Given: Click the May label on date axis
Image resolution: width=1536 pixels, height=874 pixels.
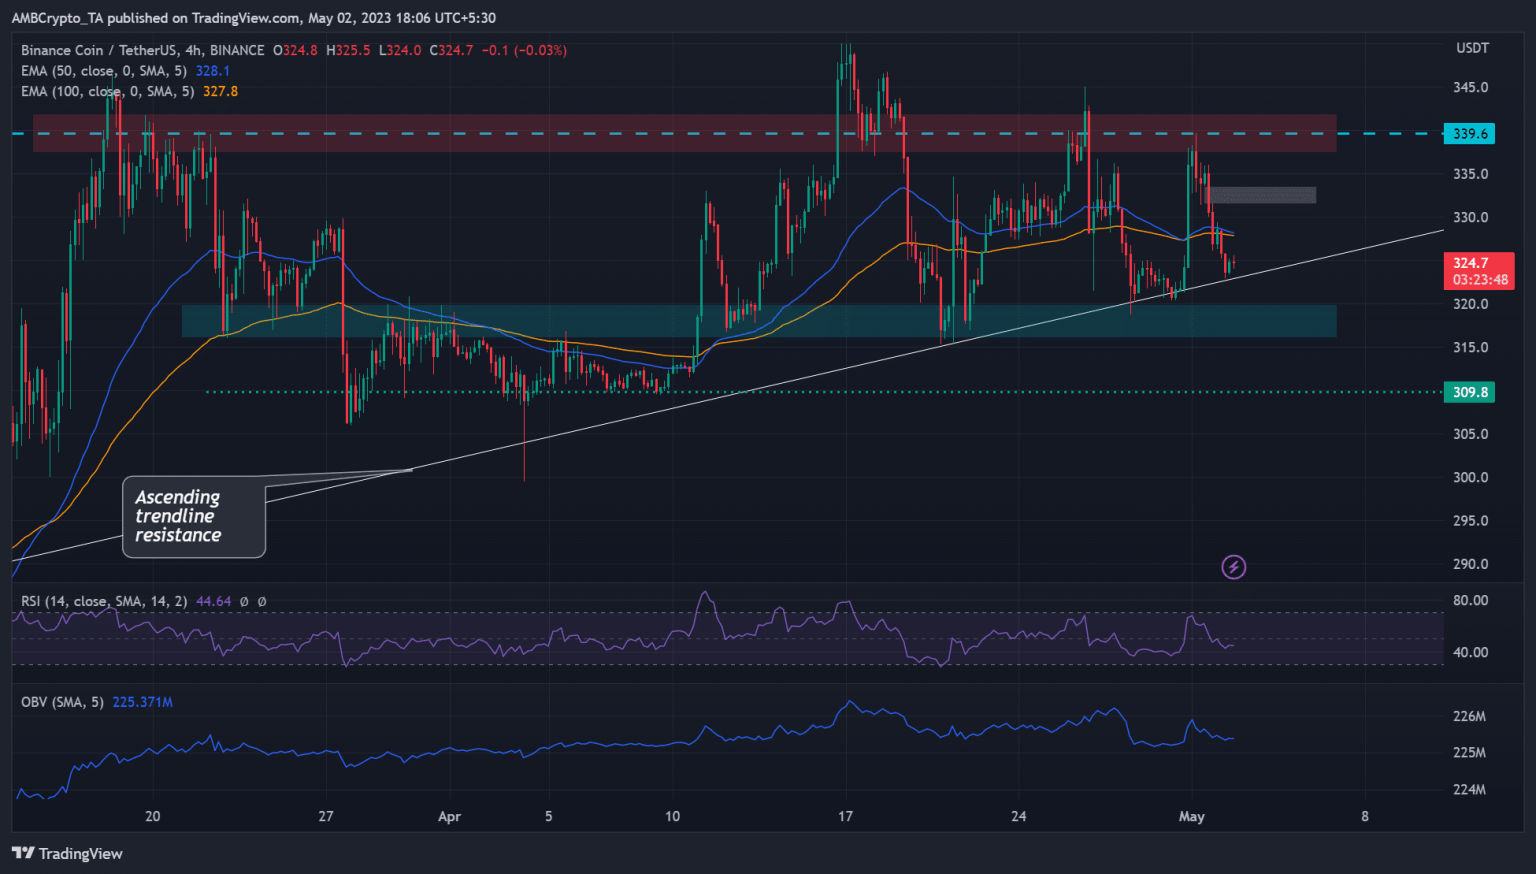Looking at the screenshot, I should (x=1191, y=816).
